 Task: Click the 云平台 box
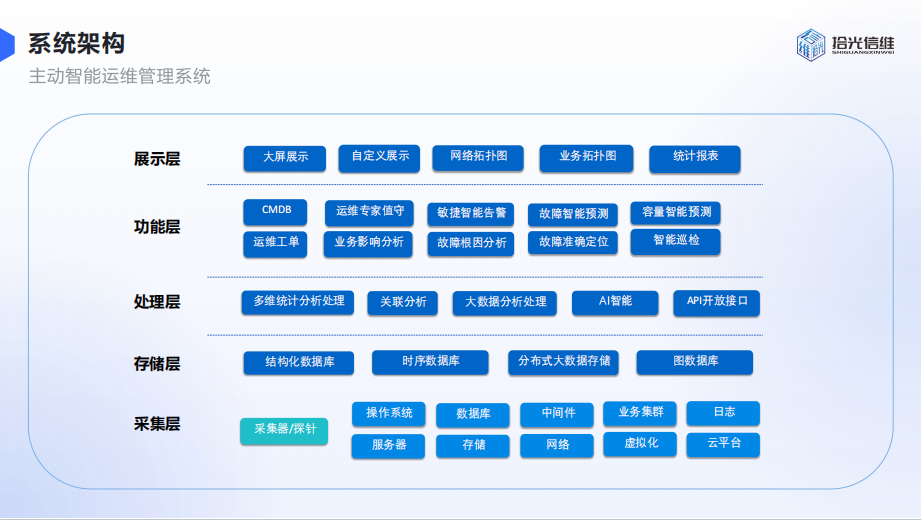click(x=723, y=444)
